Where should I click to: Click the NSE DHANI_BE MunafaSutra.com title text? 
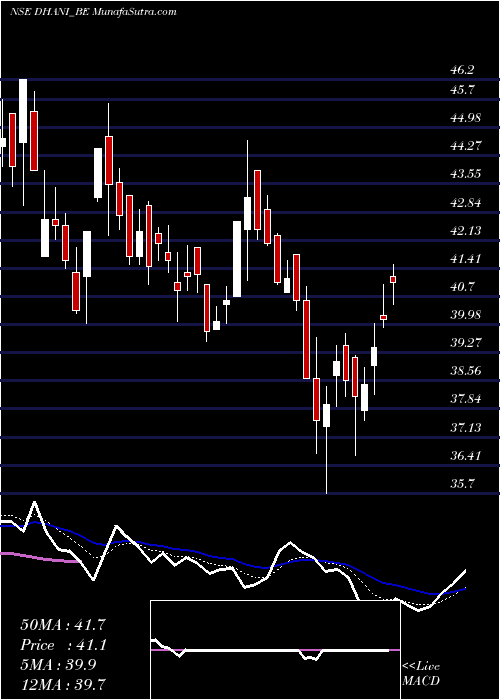tap(93, 12)
